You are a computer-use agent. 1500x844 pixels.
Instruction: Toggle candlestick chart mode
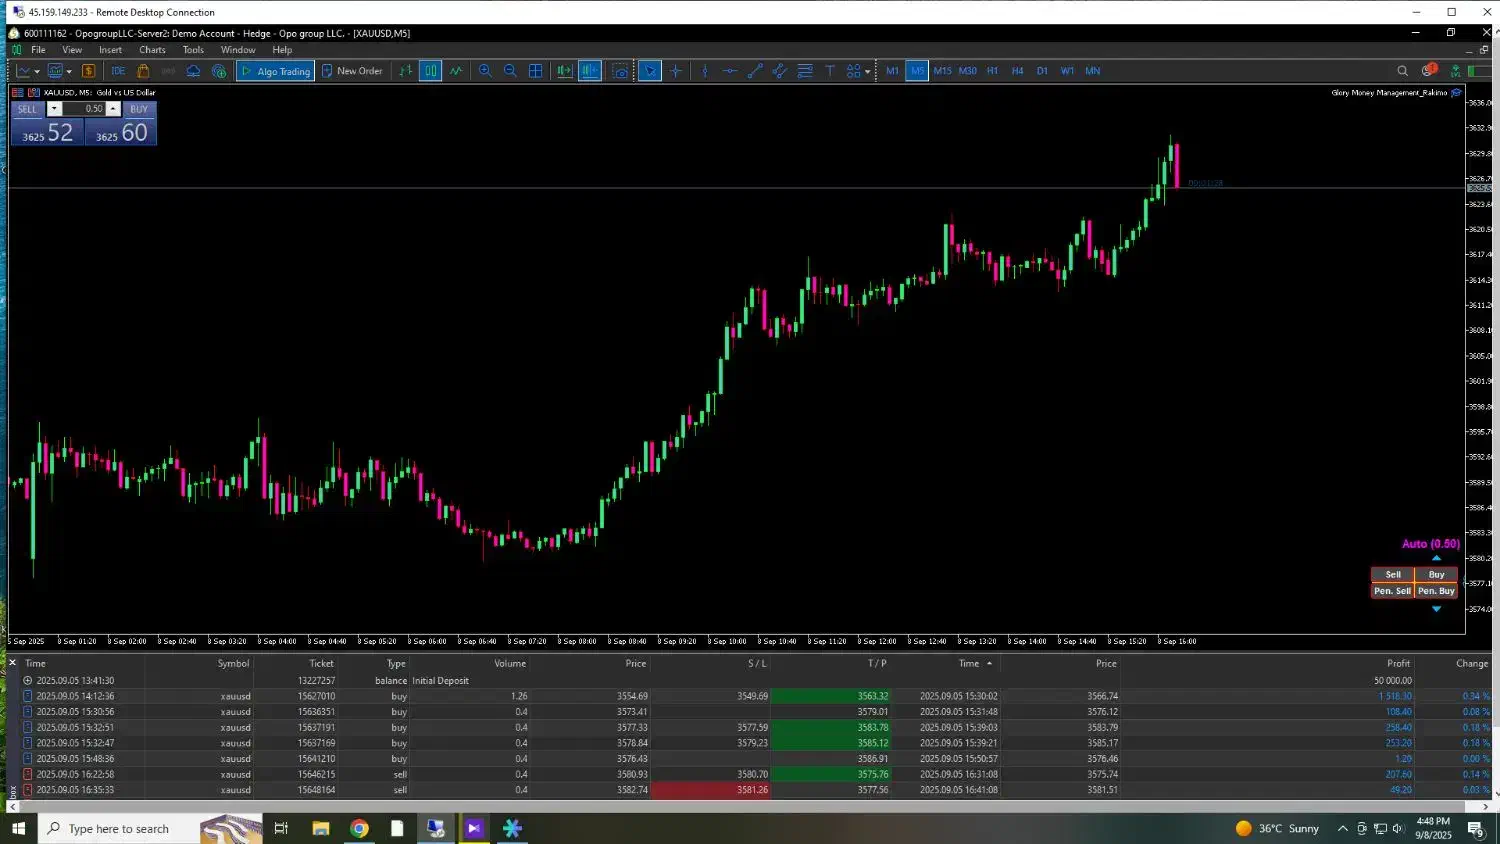pyautogui.click(x=430, y=71)
